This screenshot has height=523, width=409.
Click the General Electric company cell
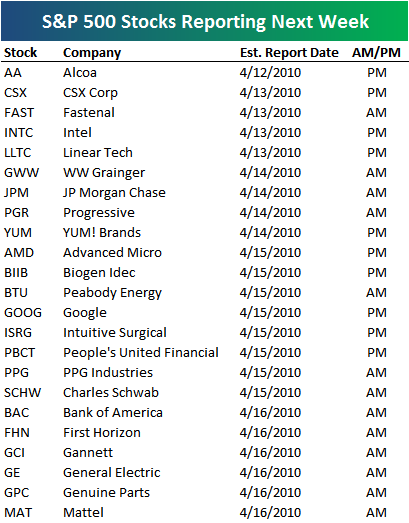(112, 473)
